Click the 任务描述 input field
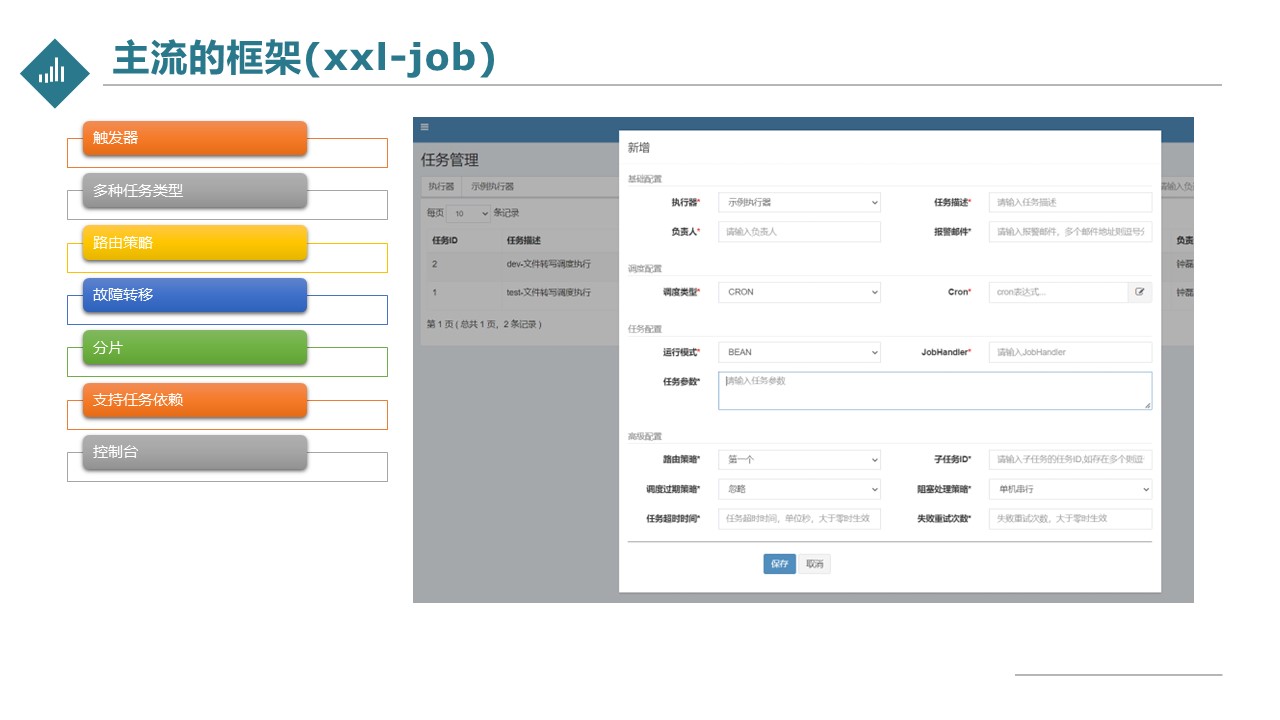The image size is (1280, 720). click(1070, 202)
